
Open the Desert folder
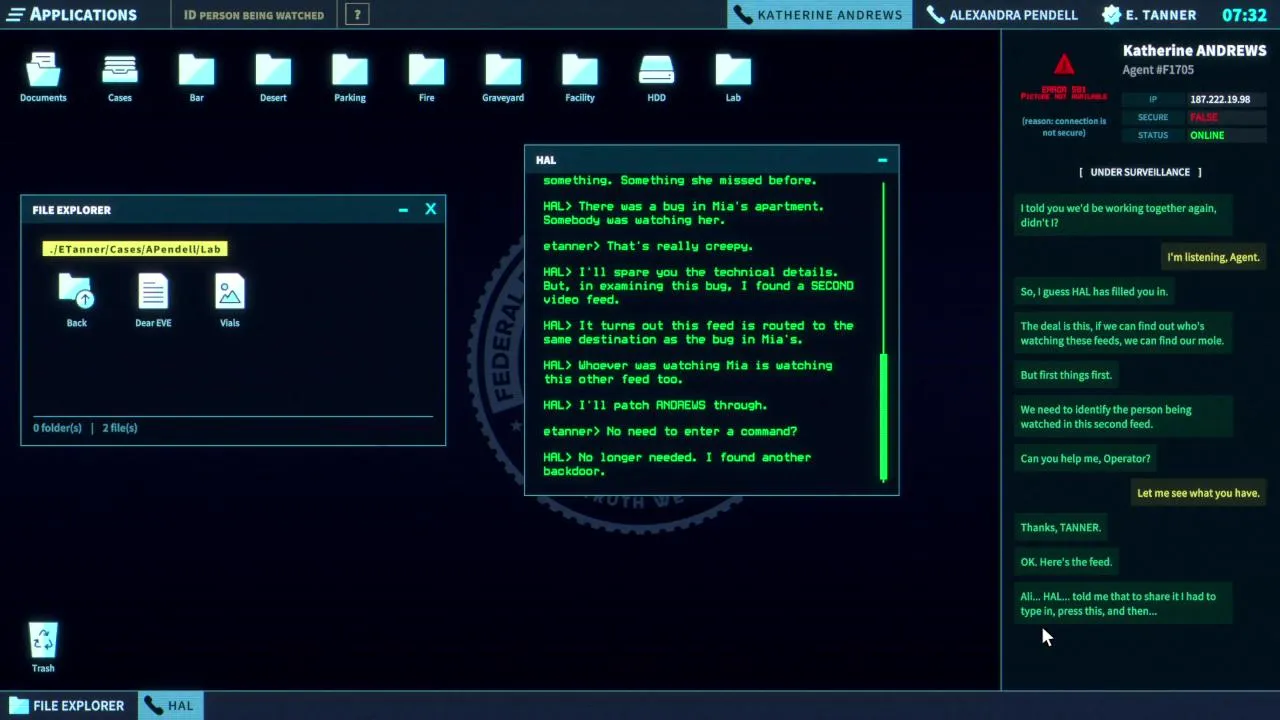(x=273, y=77)
